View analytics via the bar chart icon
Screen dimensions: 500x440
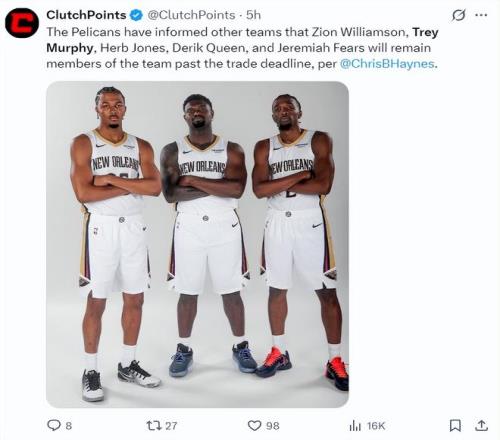point(355,426)
